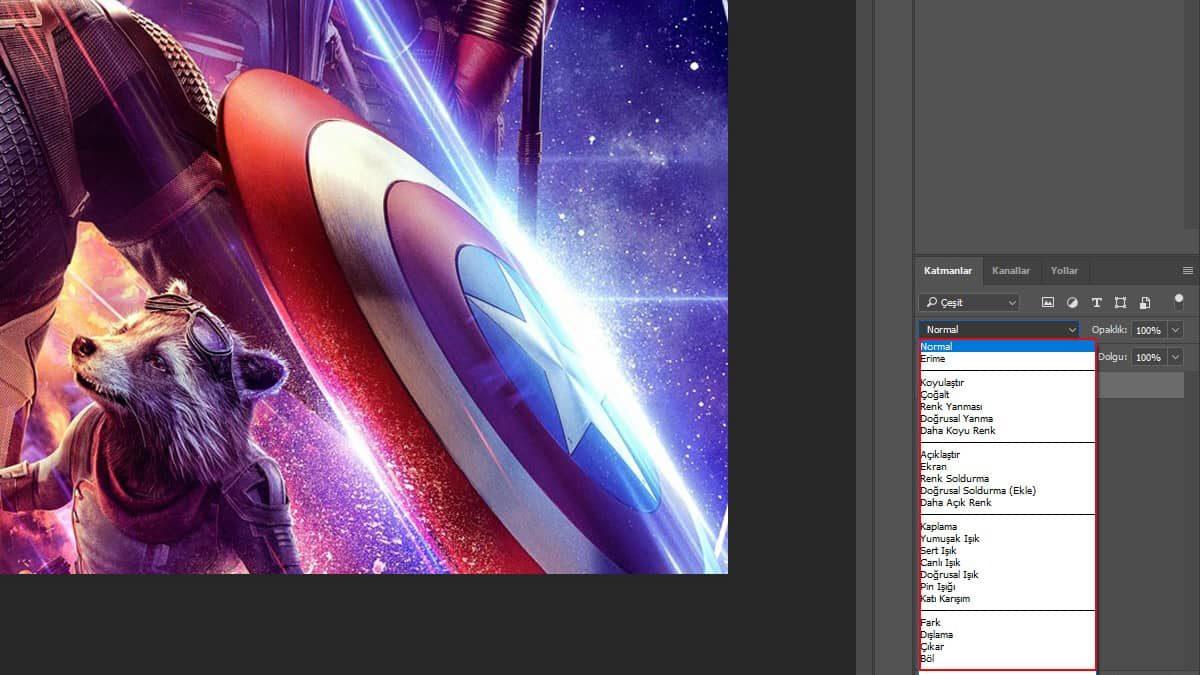Click the smart objects filter icon
Image resolution: width=1200 pixels, height=675 pixels.
1145,302
